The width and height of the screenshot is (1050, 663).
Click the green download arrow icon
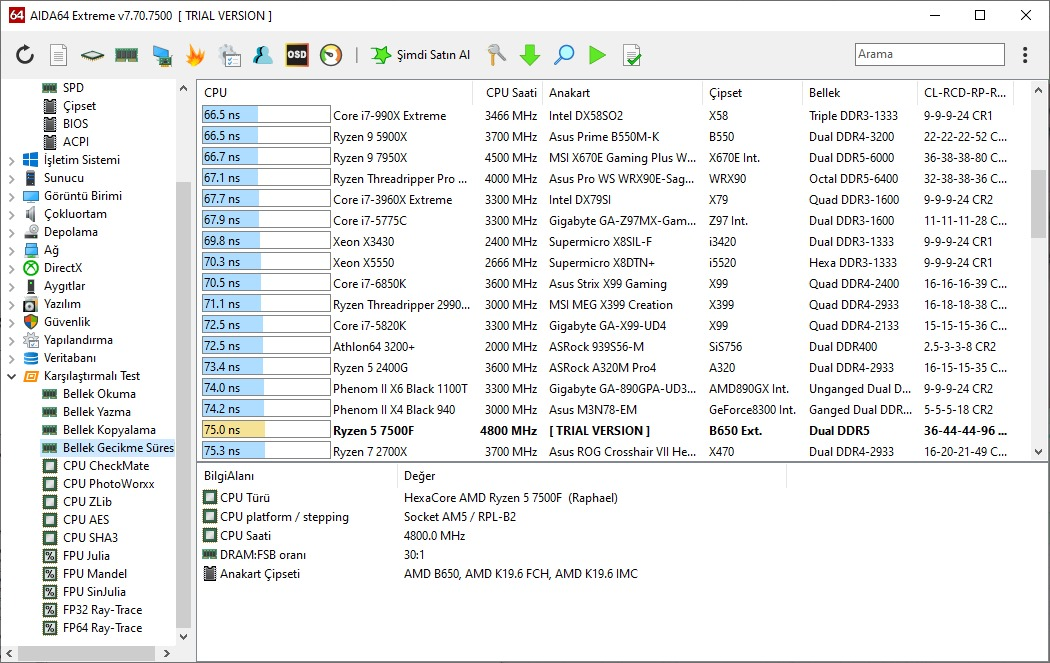530,55
